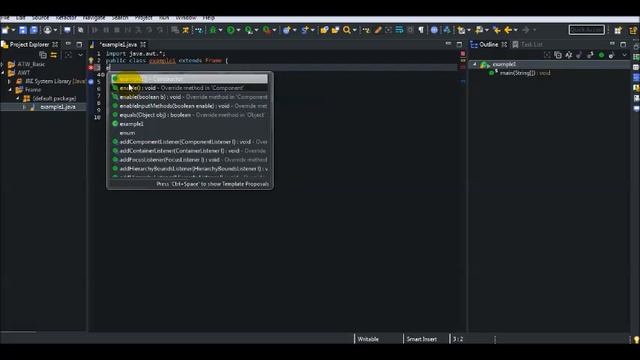
Task: Select addComponentListener proposal in list
Action: (190, 142)
